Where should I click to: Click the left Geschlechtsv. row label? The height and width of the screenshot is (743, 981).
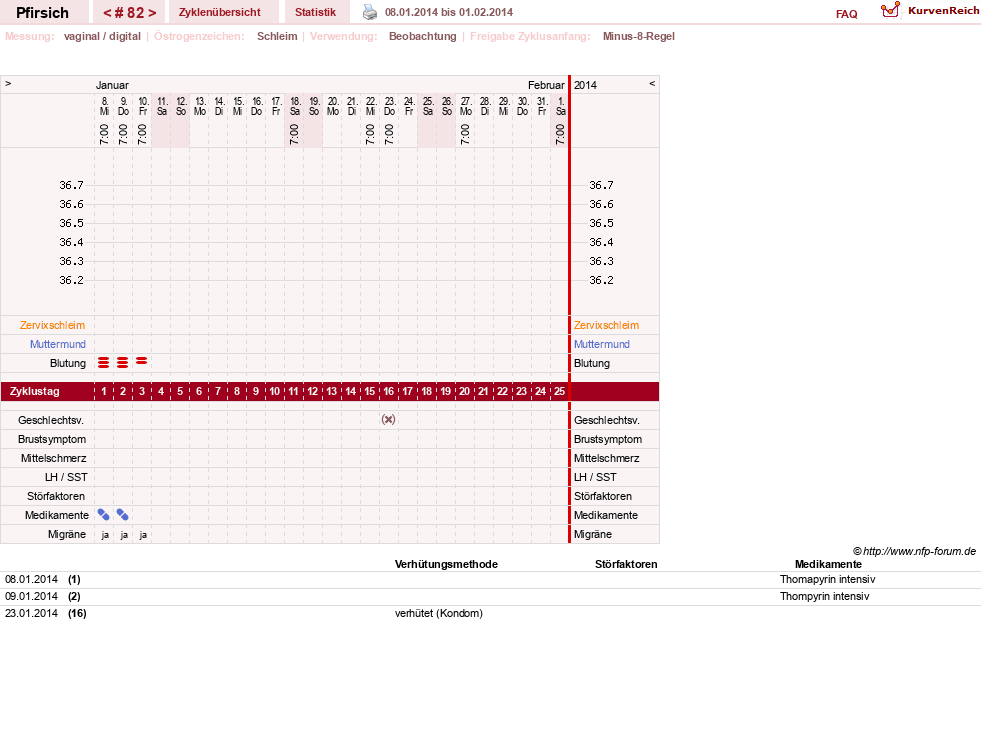click(51, 420)
